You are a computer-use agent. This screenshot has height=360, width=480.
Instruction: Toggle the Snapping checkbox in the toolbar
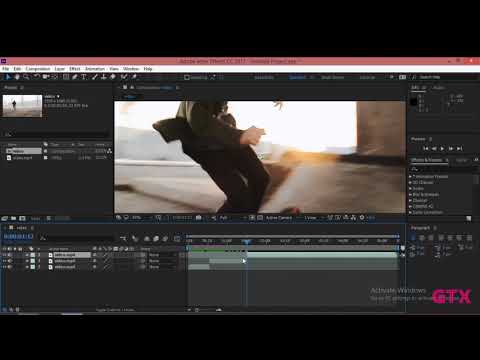click(187, 77)
